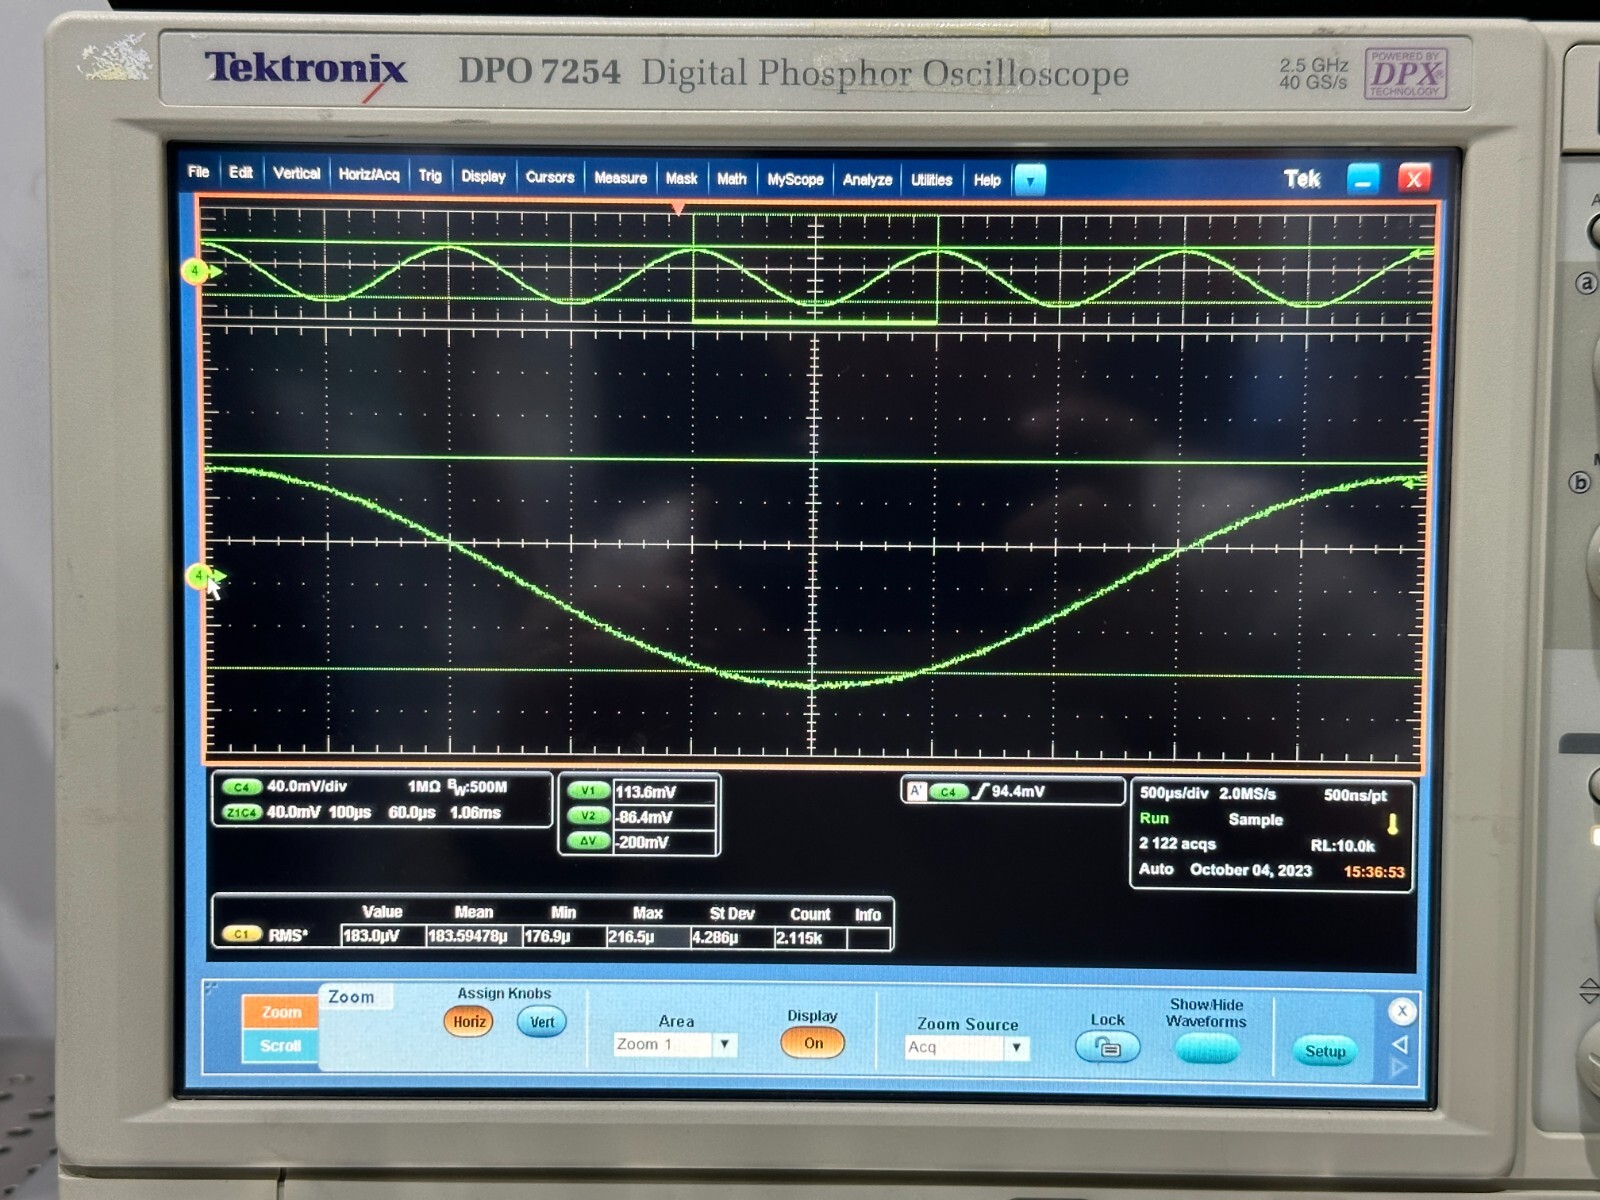Expand the menu bar mode dropdown arrow

[x=1030, y=181]
